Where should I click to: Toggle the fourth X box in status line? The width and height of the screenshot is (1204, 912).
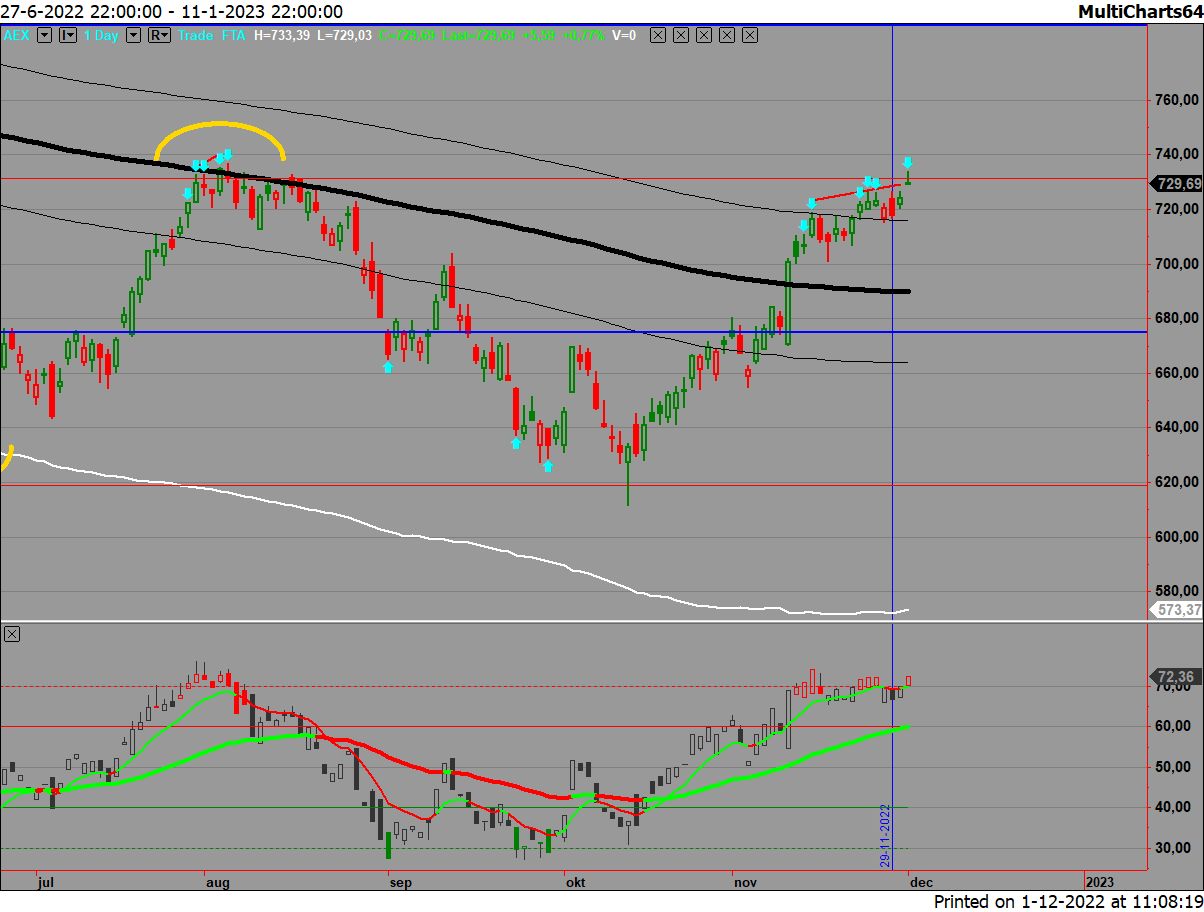click(727, 36)
